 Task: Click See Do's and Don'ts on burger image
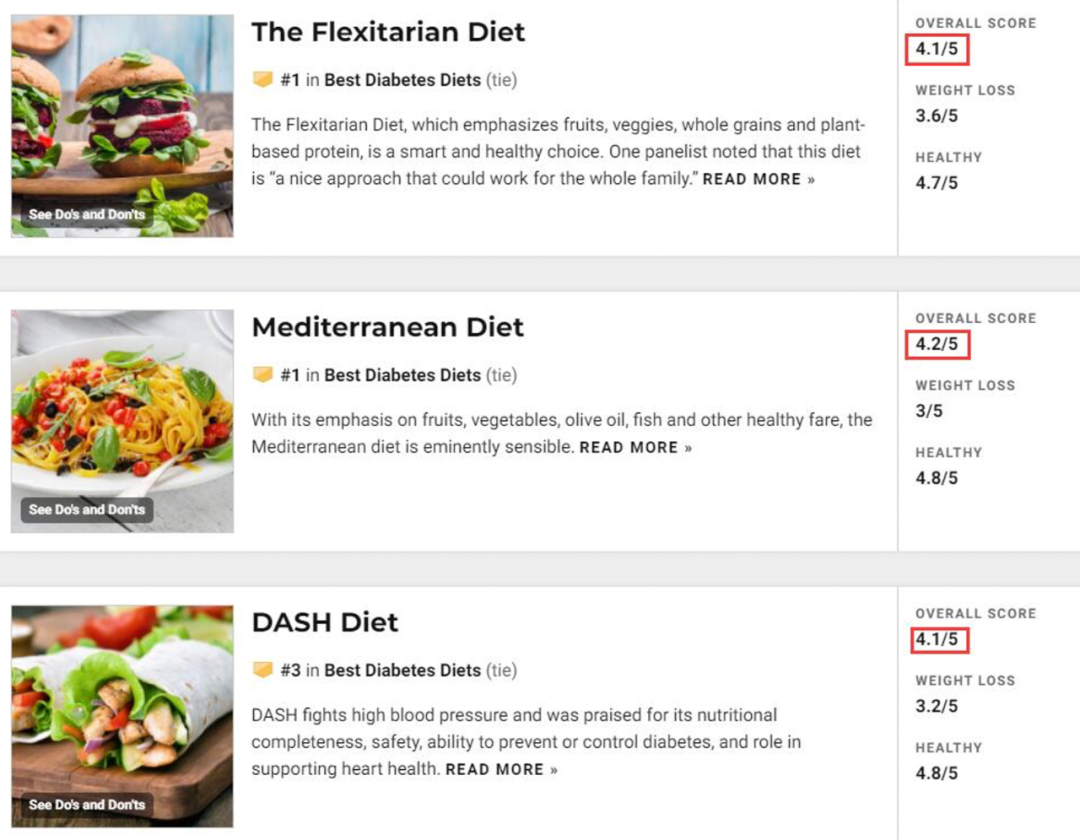click(x=87, y=214)
